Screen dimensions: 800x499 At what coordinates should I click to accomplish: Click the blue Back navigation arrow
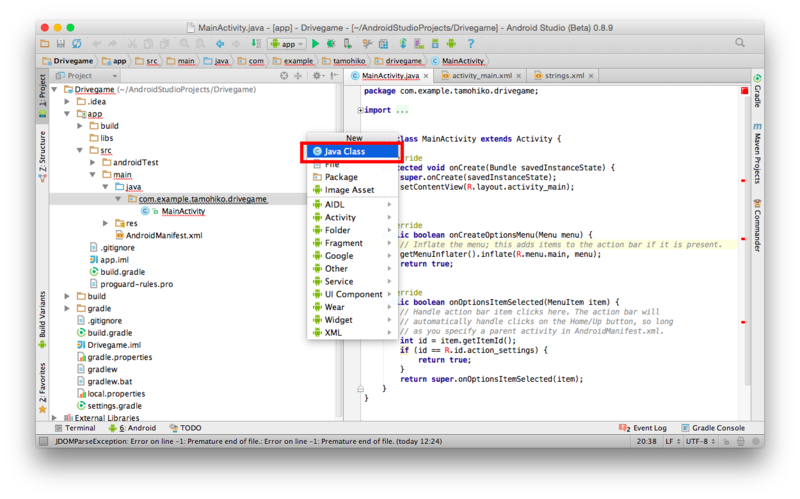tap(220, 44)
